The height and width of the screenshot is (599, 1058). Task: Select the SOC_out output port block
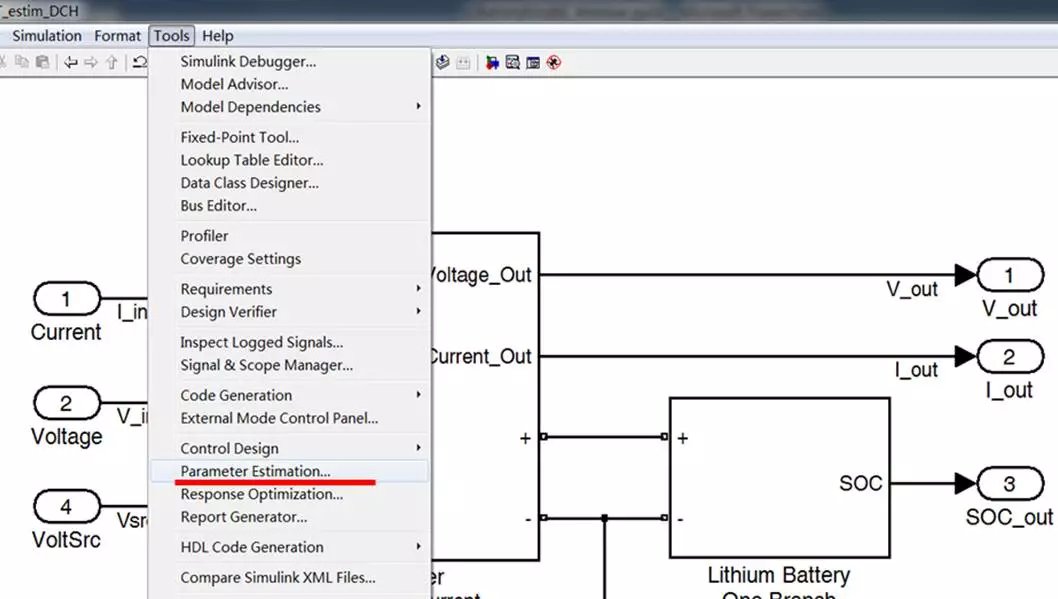coord(1009,484)
